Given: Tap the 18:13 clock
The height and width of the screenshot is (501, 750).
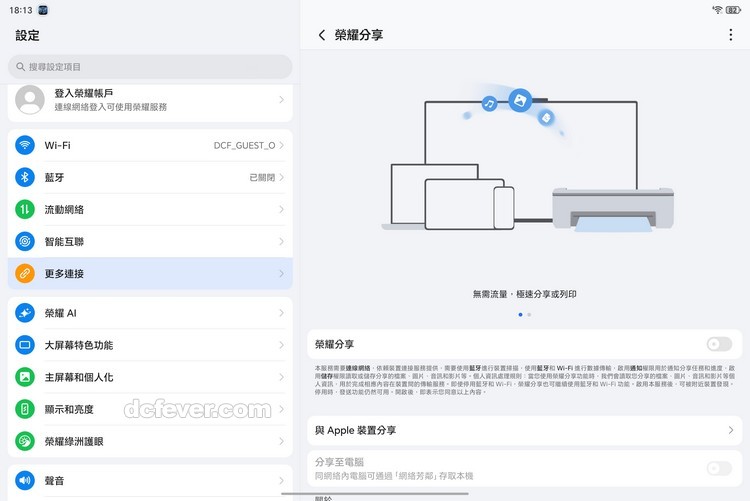Looking at the screenshot, I should pyautogui.click(x=21, y=10).
